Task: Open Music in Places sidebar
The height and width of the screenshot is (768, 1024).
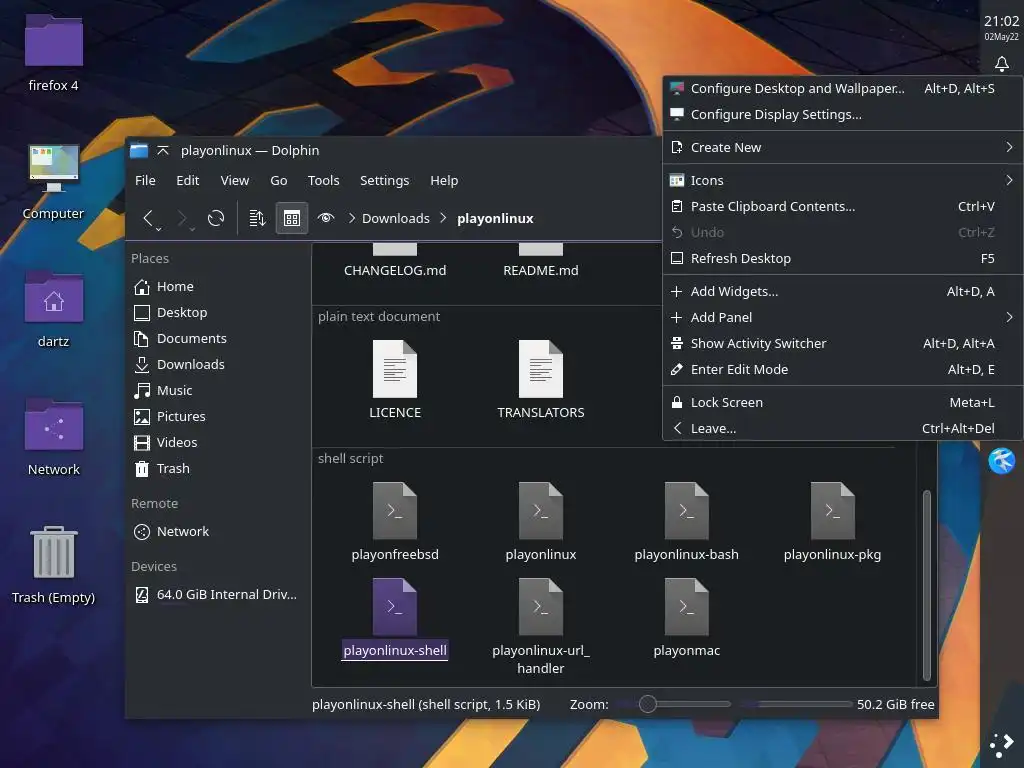Action: click(218, 391)
